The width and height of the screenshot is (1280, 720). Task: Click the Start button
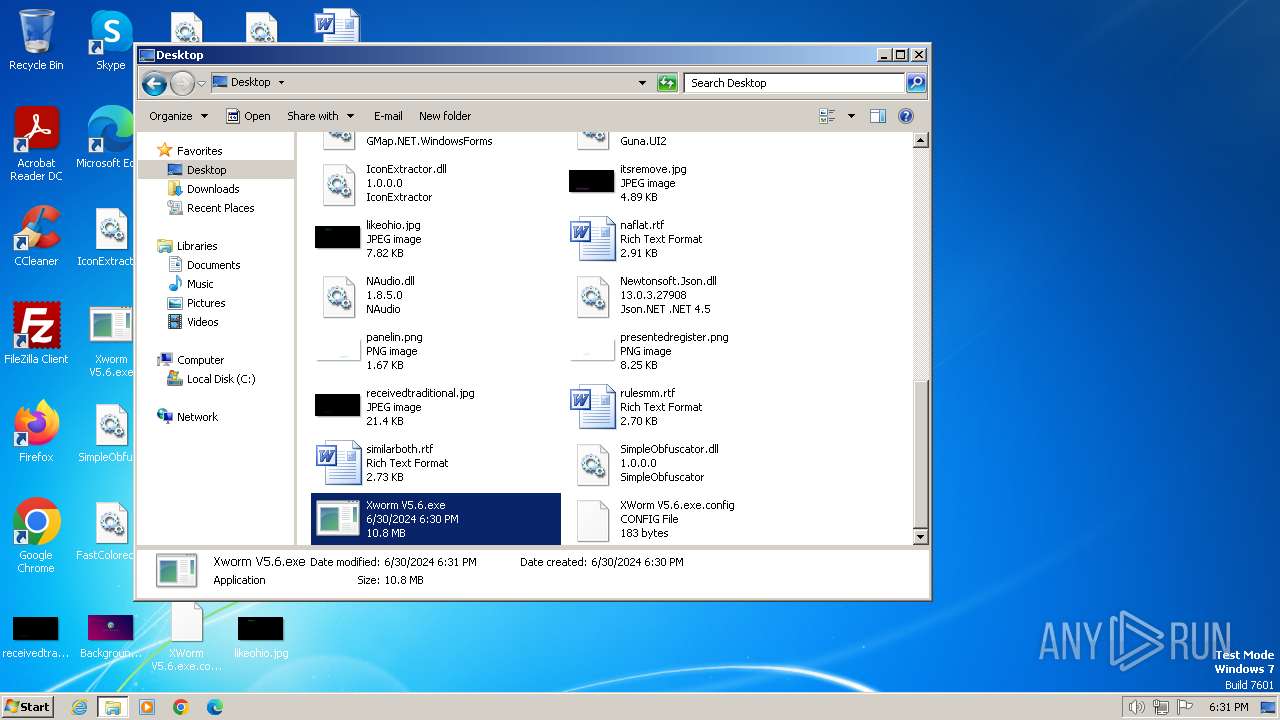(x=28, y=706)
